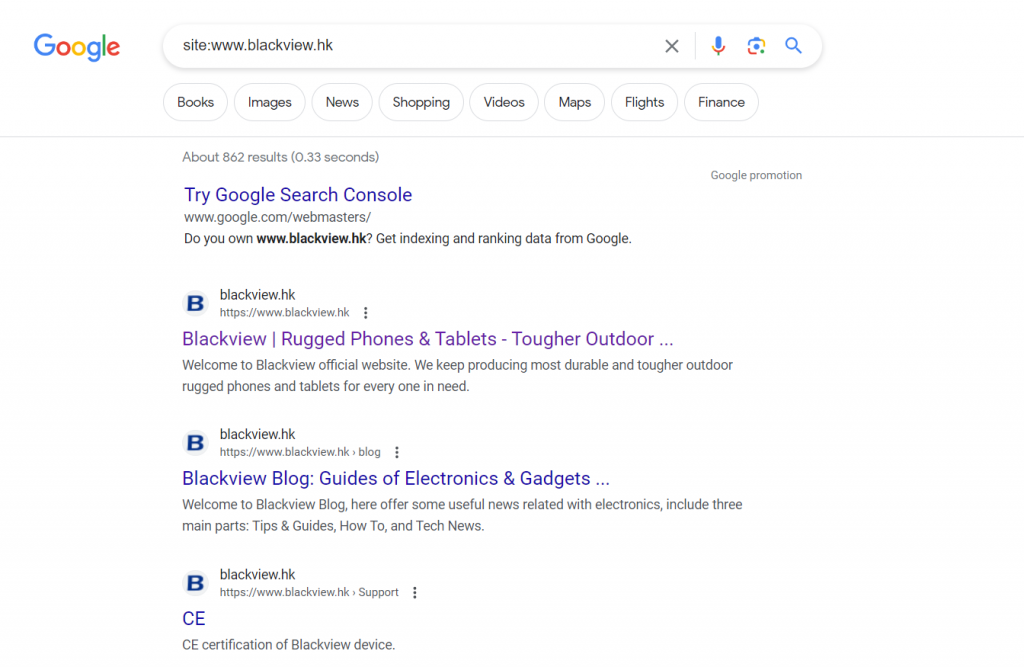The image size is (1024, 667).
Task: Click the 'Google promotion' label
Action: click(x=756, y=175)
